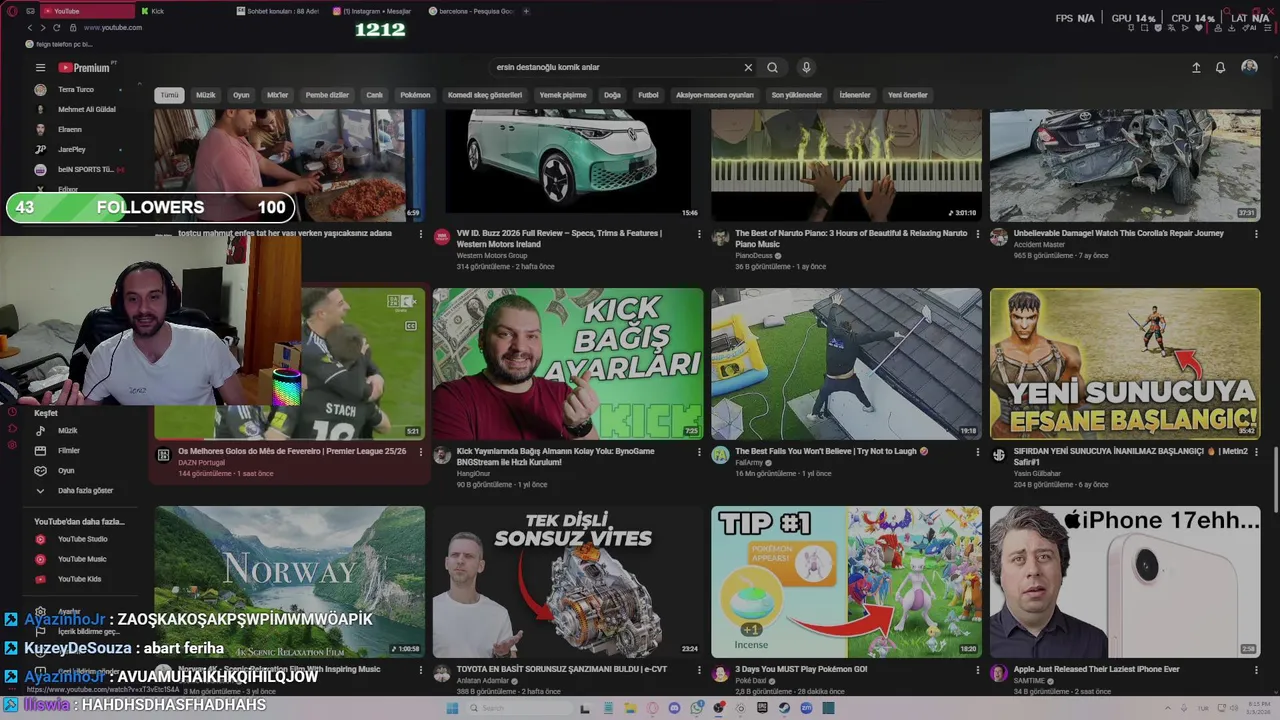Open the YouTube hamburger guide menu
The image size is (1280, 720).
pyautogui.click(x=40, y=68)
